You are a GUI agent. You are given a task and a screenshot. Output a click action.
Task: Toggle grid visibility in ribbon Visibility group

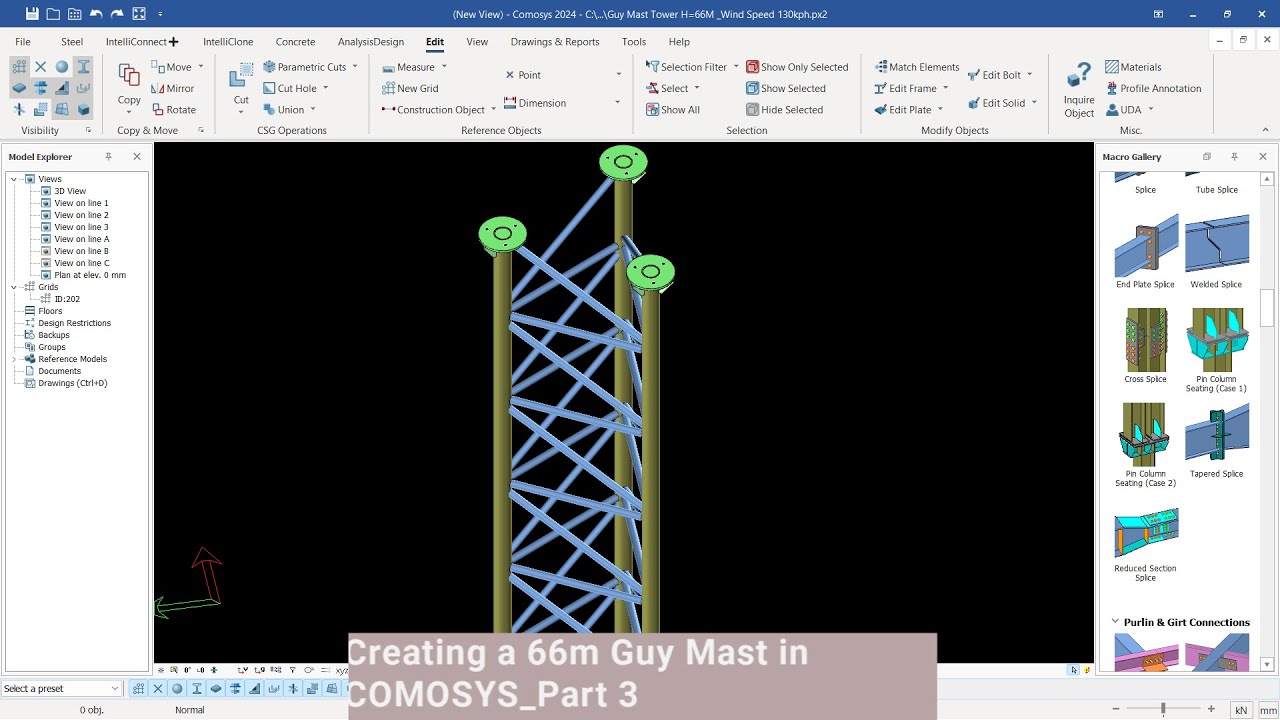[x=19, y=67]
